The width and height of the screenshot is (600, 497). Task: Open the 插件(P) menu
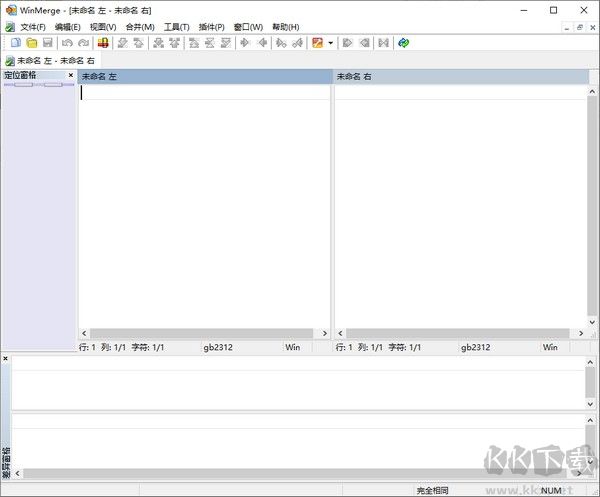(x=212, y=27)
